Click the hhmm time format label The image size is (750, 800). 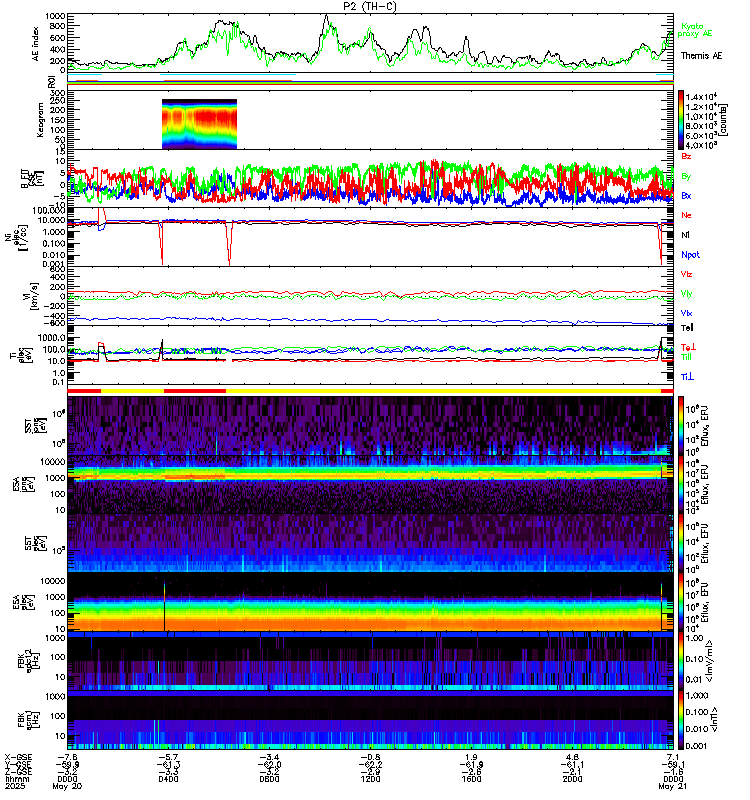coord(17,779)
